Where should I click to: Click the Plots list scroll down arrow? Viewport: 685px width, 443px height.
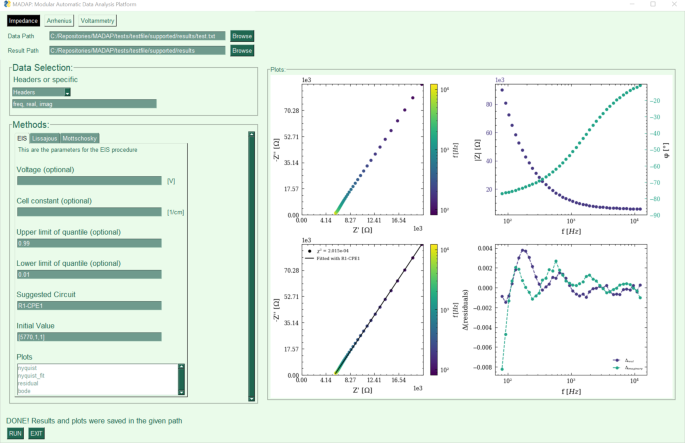pos(182,392)
